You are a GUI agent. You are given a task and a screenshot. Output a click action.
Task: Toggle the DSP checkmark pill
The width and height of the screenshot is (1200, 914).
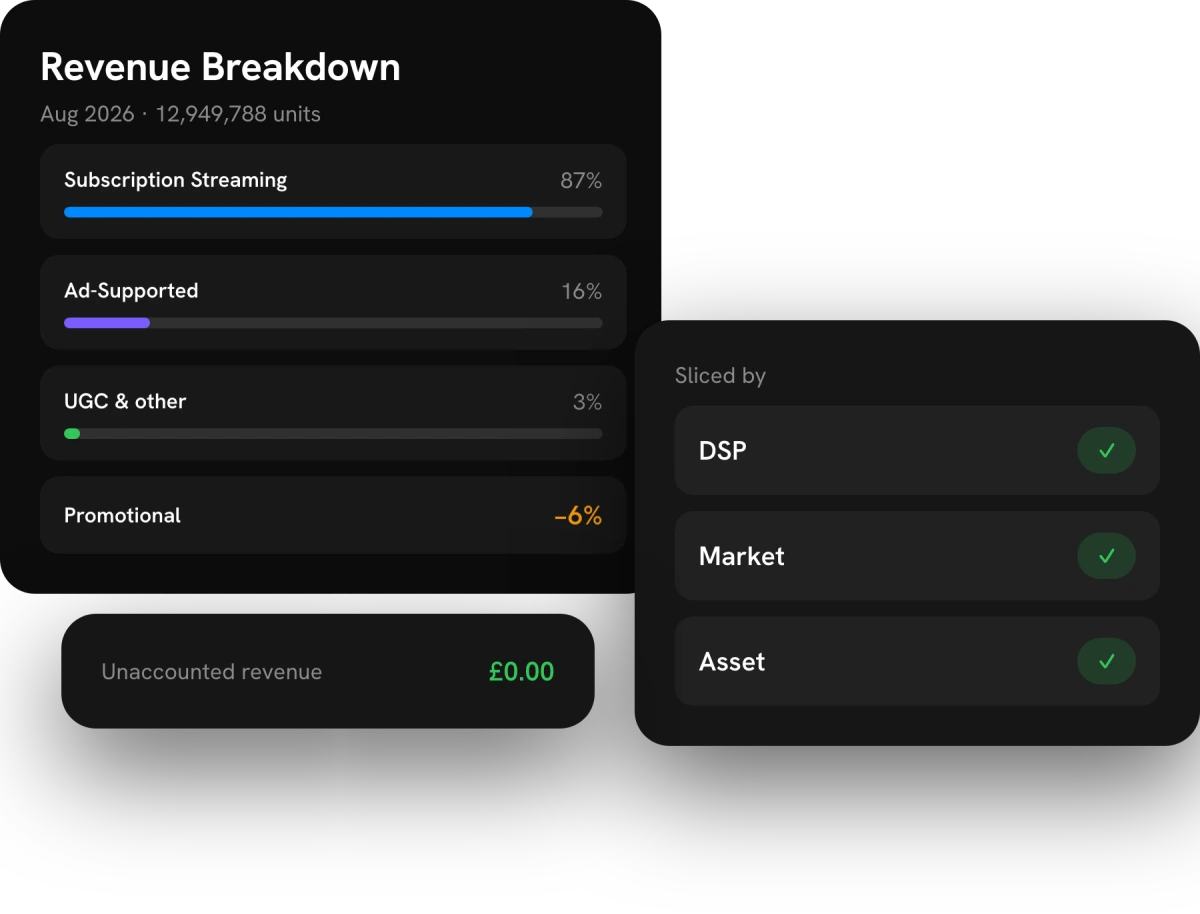1106,451
